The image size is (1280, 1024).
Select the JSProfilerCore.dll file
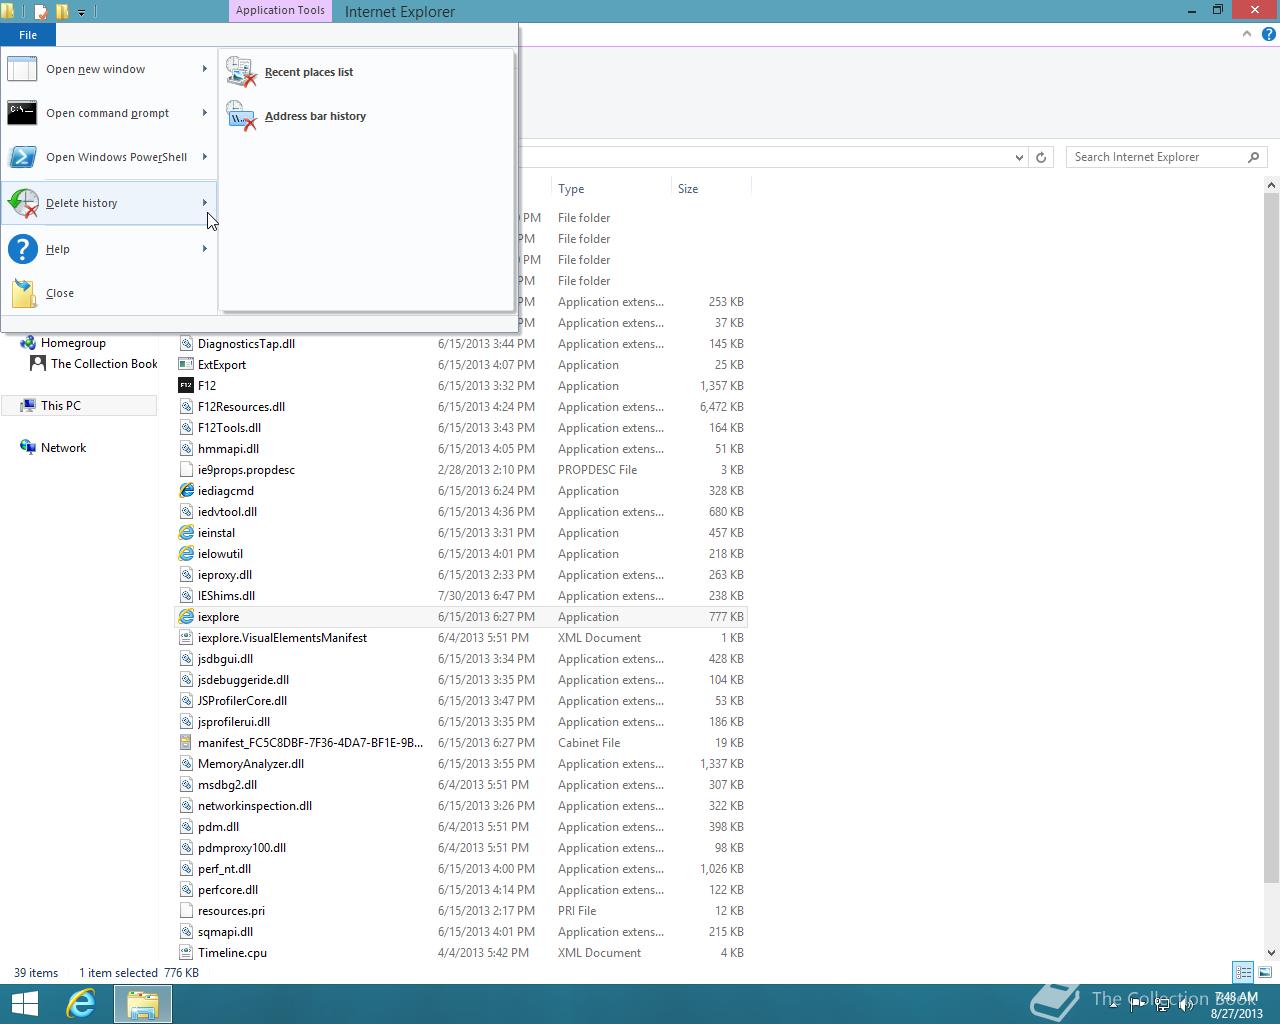[461, 701]
